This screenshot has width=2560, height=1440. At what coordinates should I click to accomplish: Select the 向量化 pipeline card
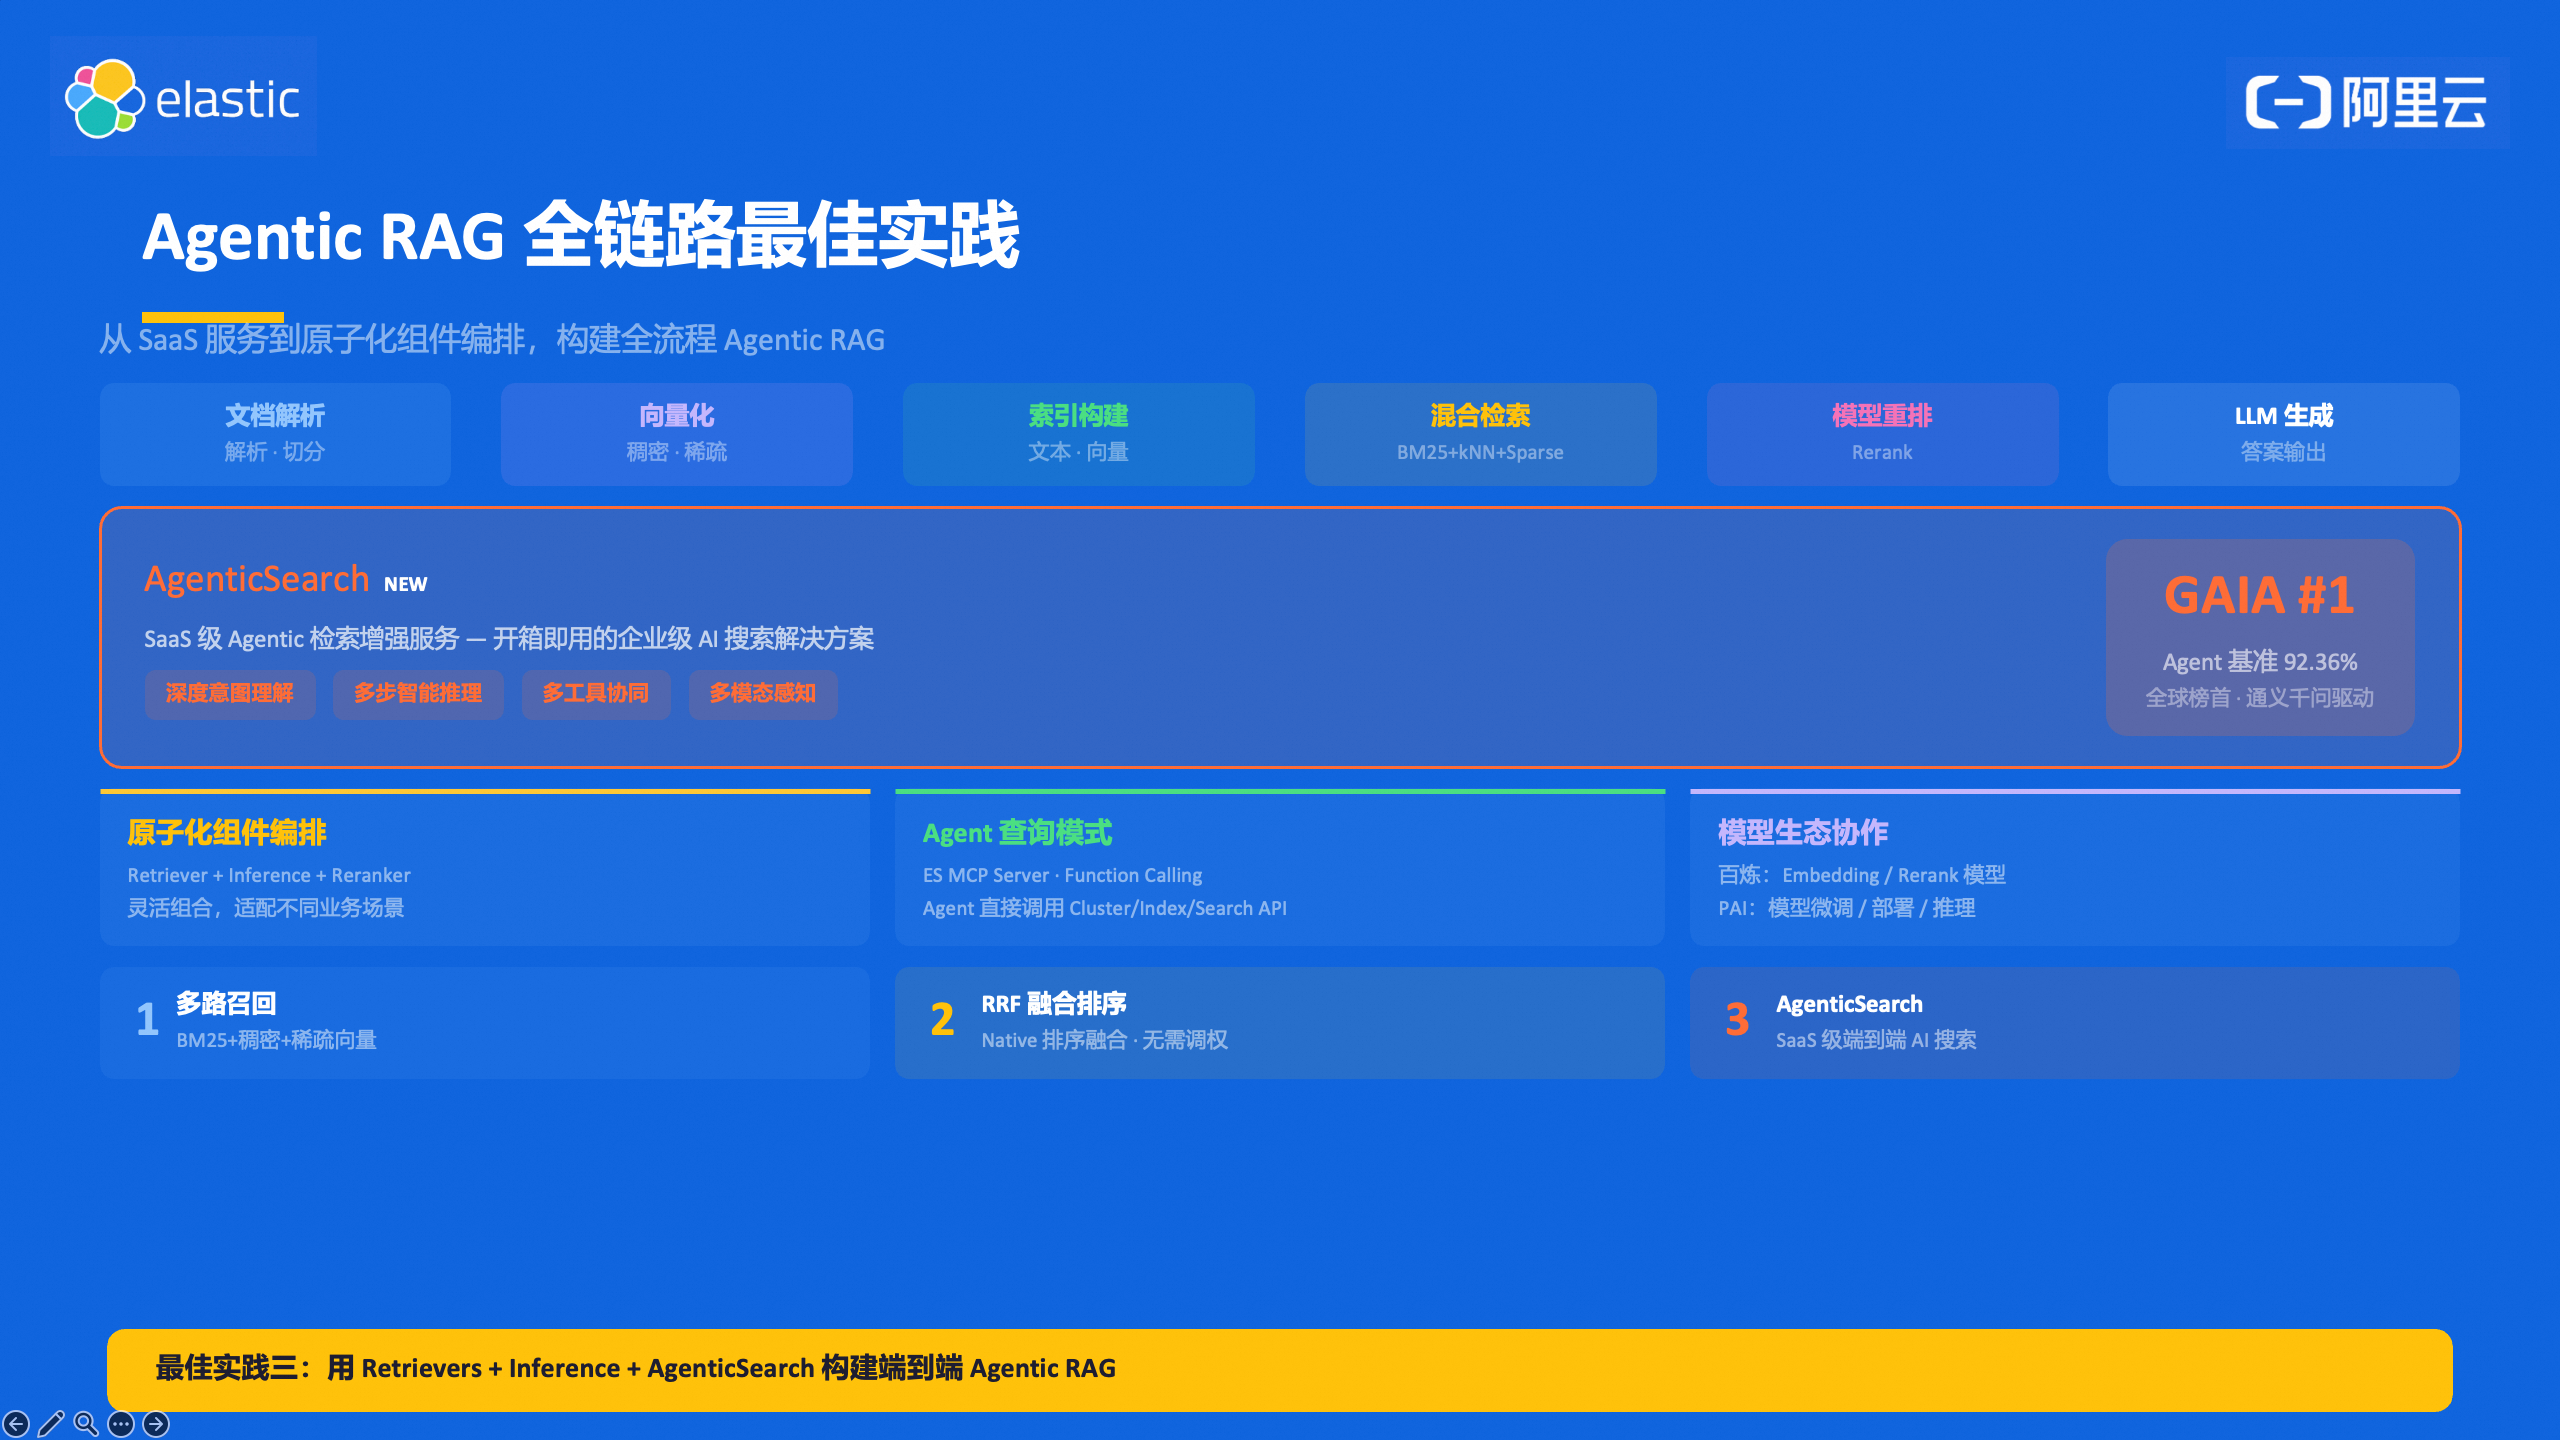tap(677, 434)
